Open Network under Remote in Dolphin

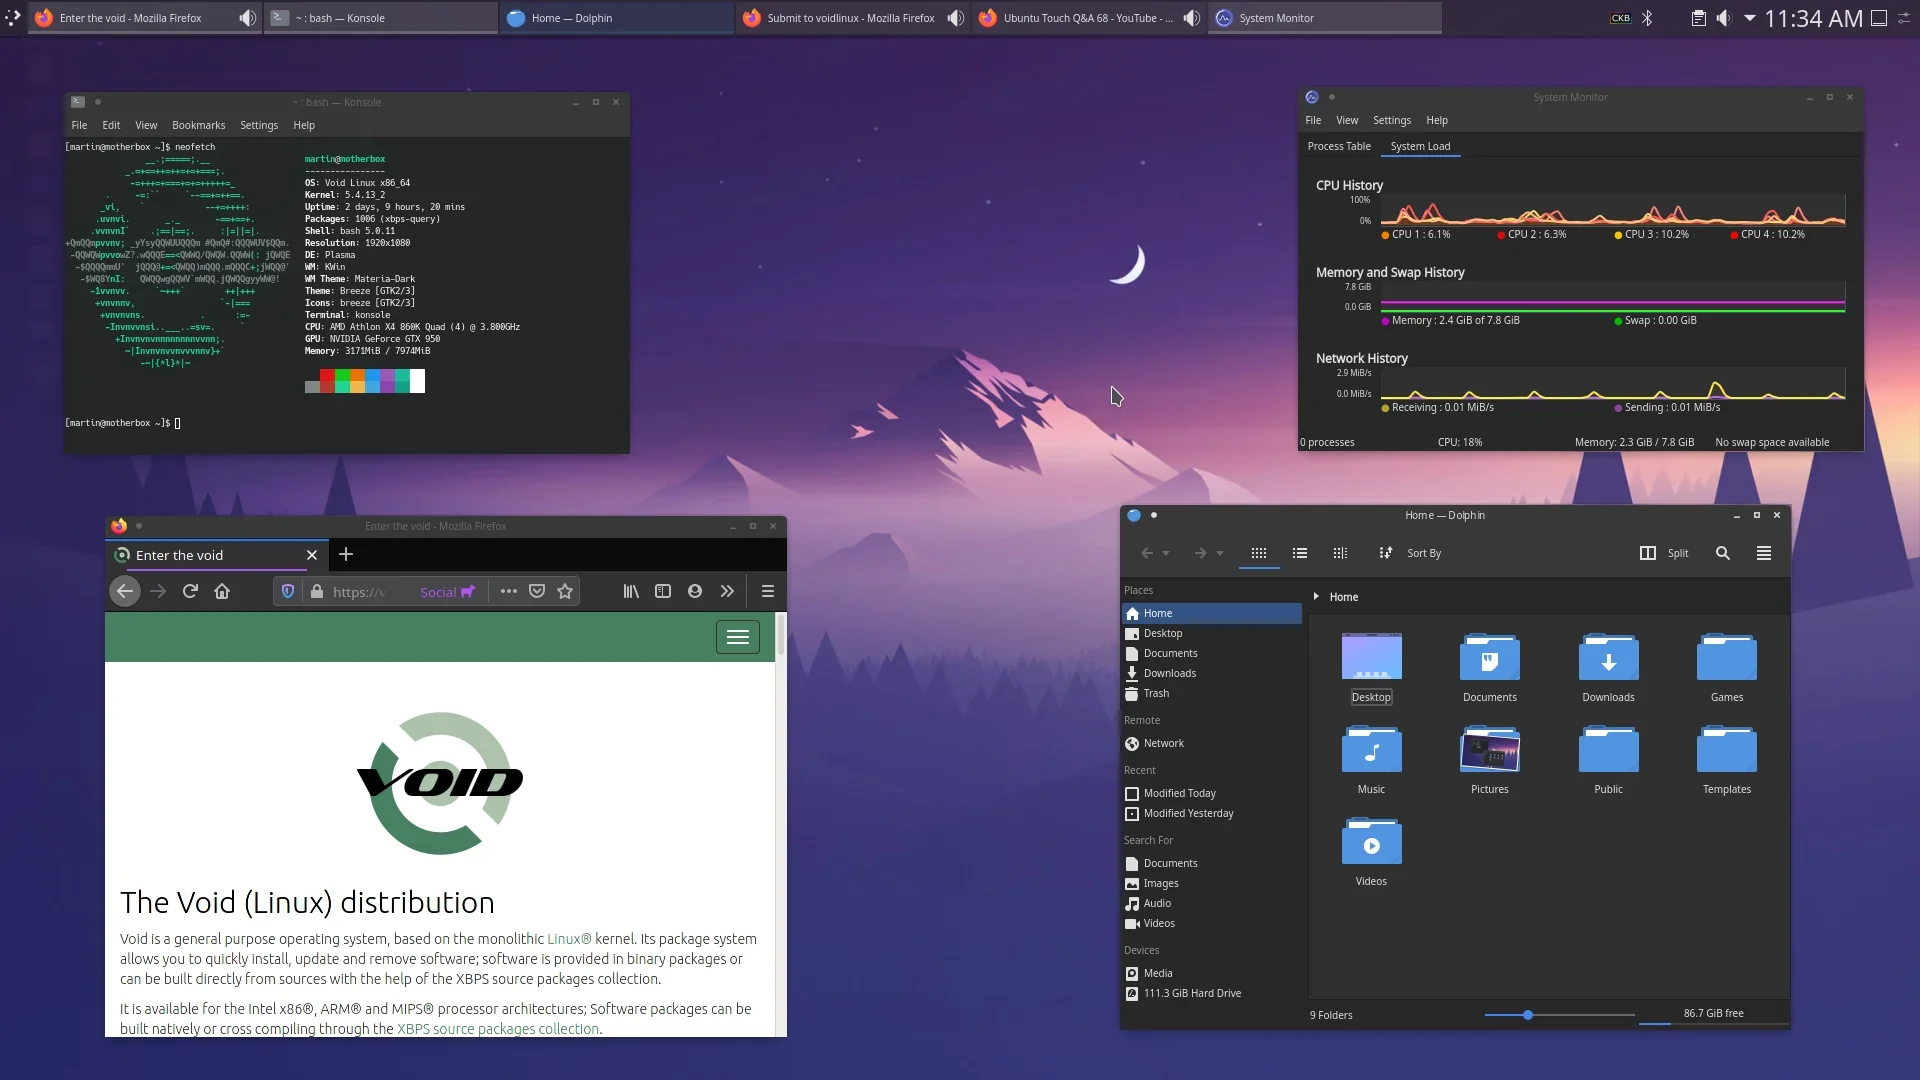point(1212,743)
